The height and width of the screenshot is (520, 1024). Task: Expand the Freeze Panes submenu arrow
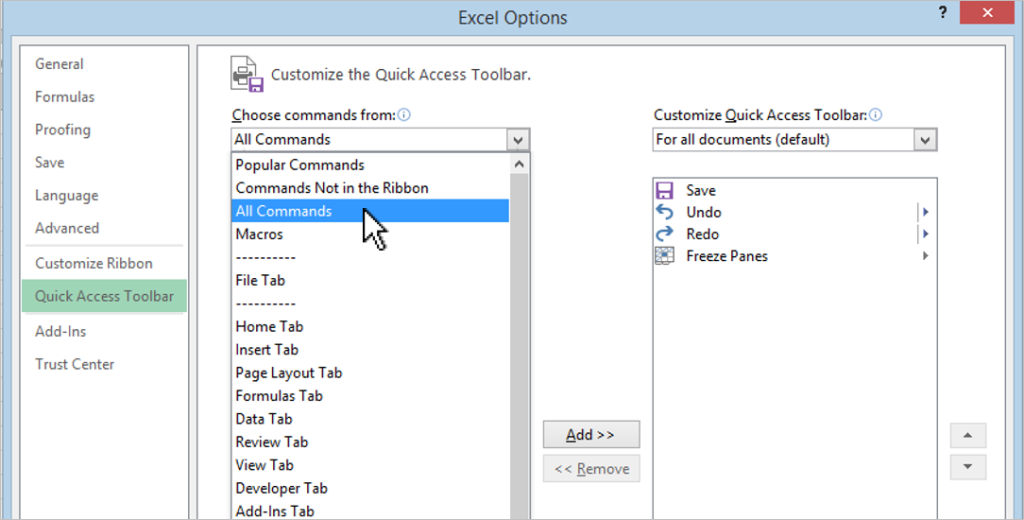click(x=925, y=256)
